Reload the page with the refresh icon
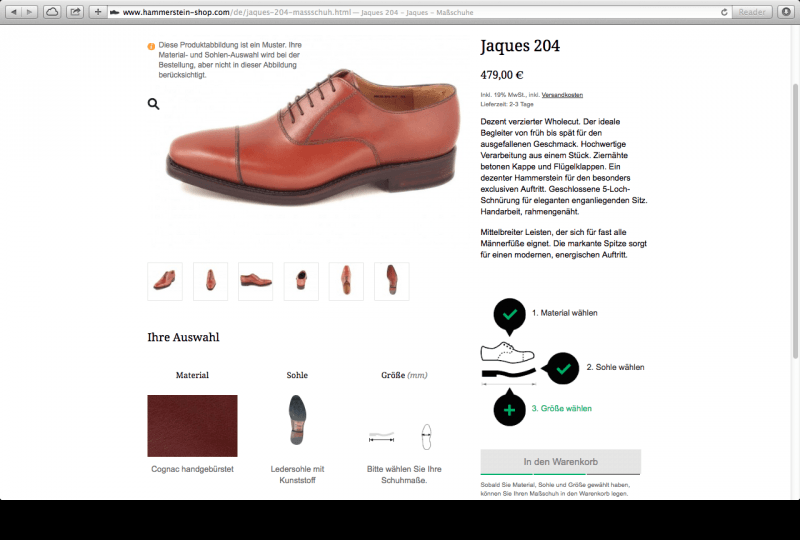The image size is (800, 540). pyautogui.click(x=724, y=12)
